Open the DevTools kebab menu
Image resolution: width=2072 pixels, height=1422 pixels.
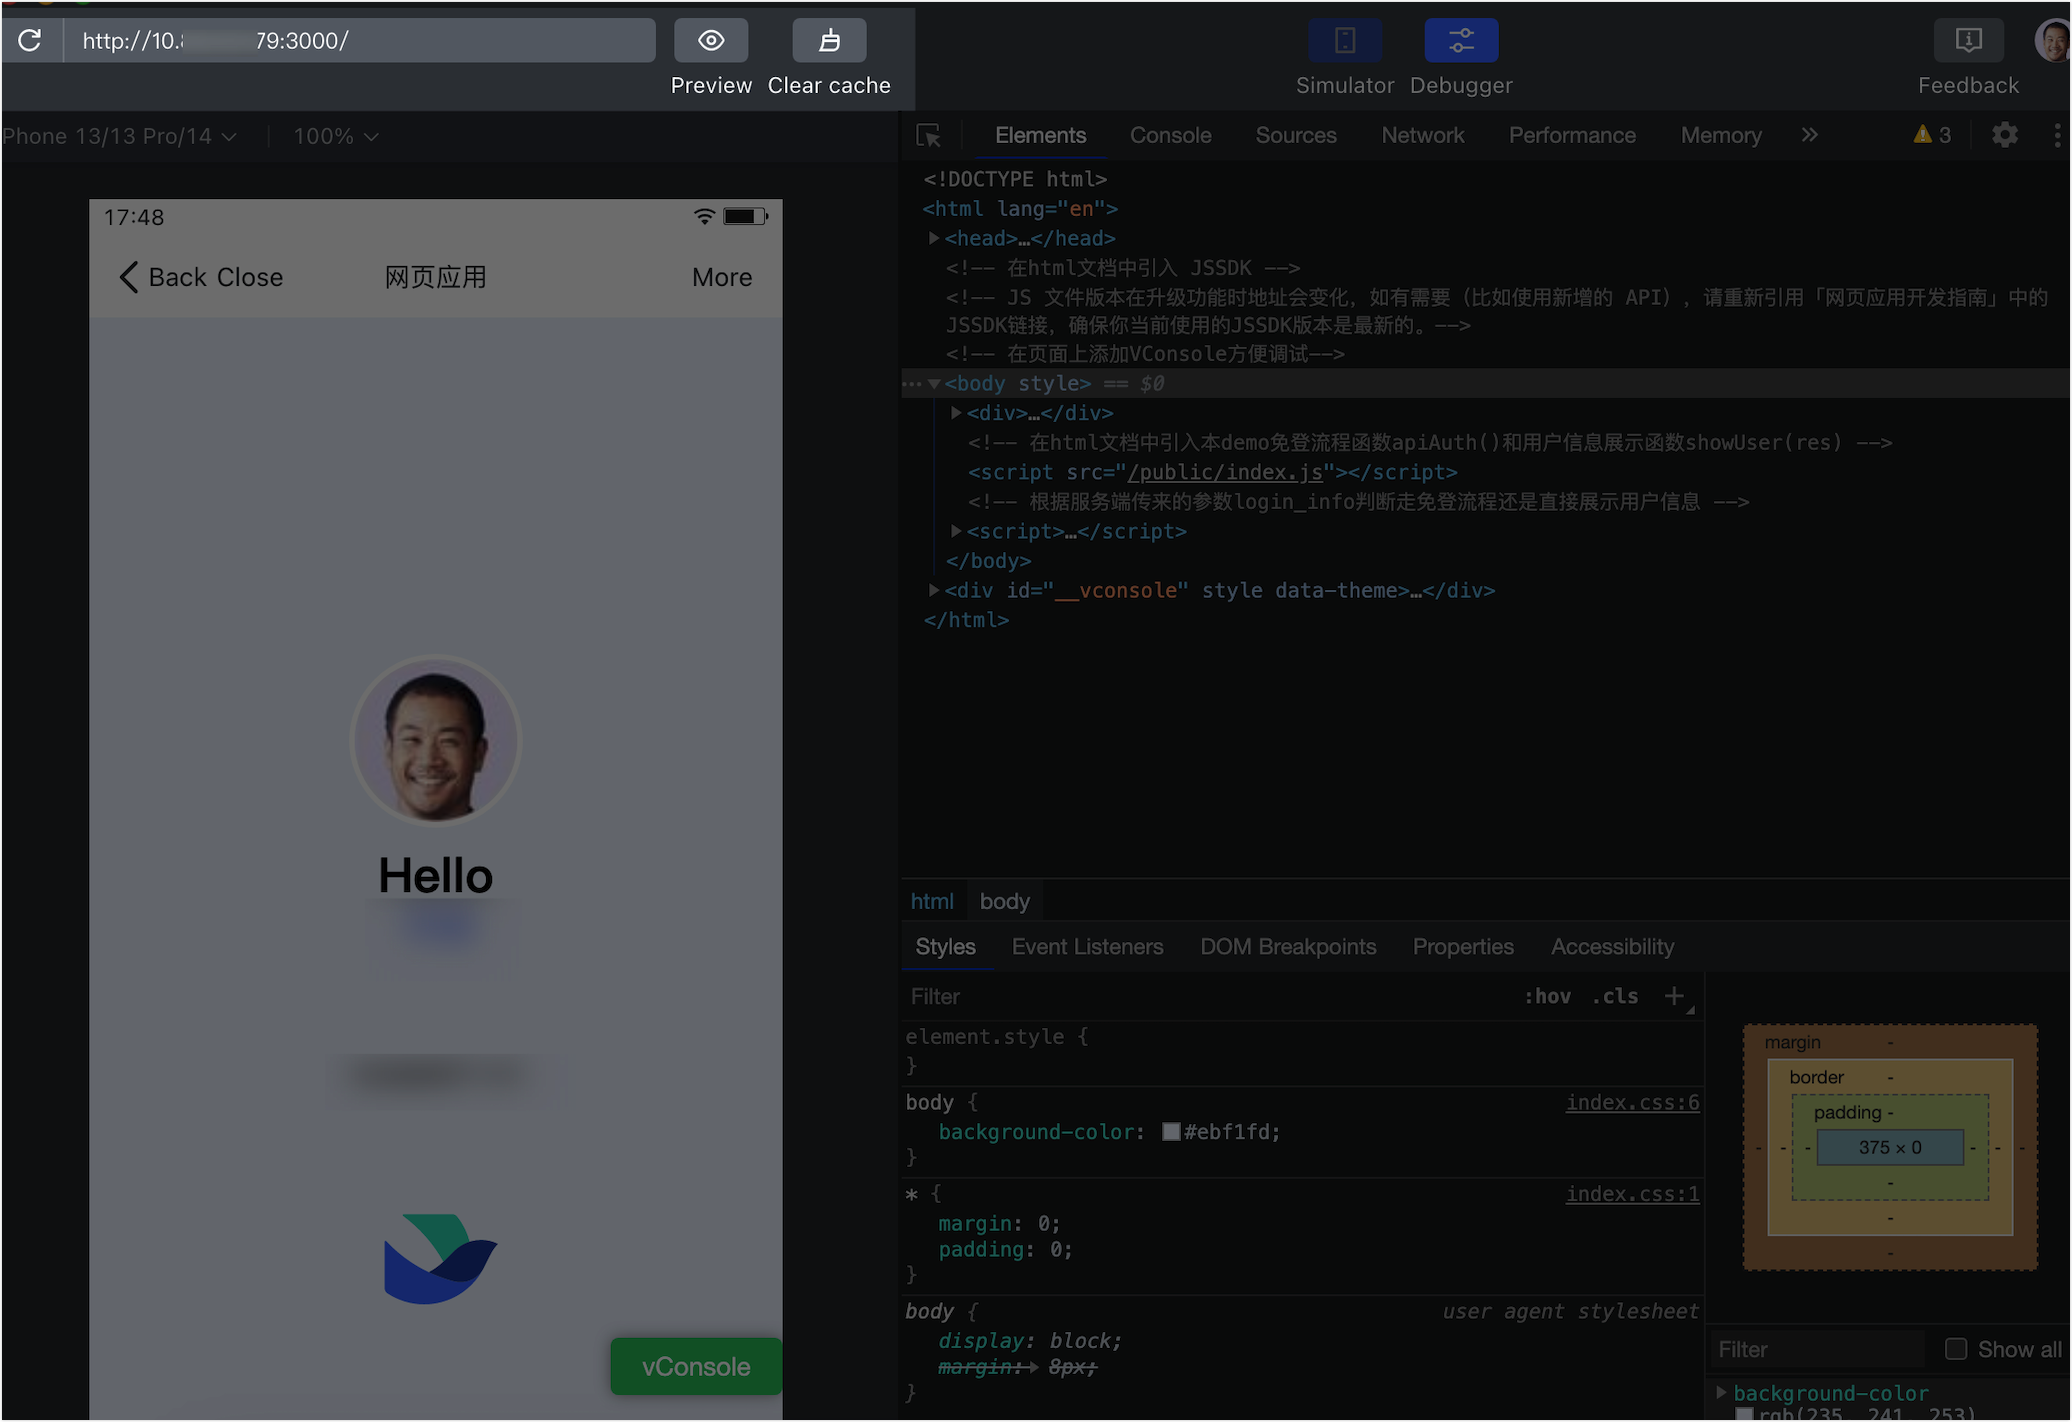point(2056,135)
